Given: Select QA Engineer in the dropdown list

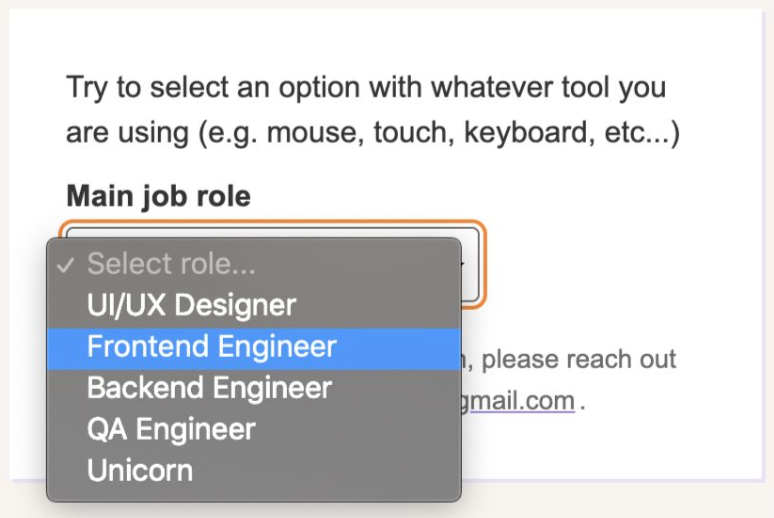Looking at the screenshot, I should click(x=171, y=429).
